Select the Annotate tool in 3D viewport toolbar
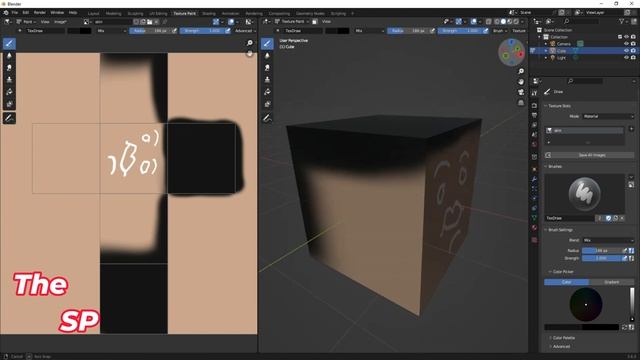This screenshot has height=360, width=640. click(x=267, y=118)
